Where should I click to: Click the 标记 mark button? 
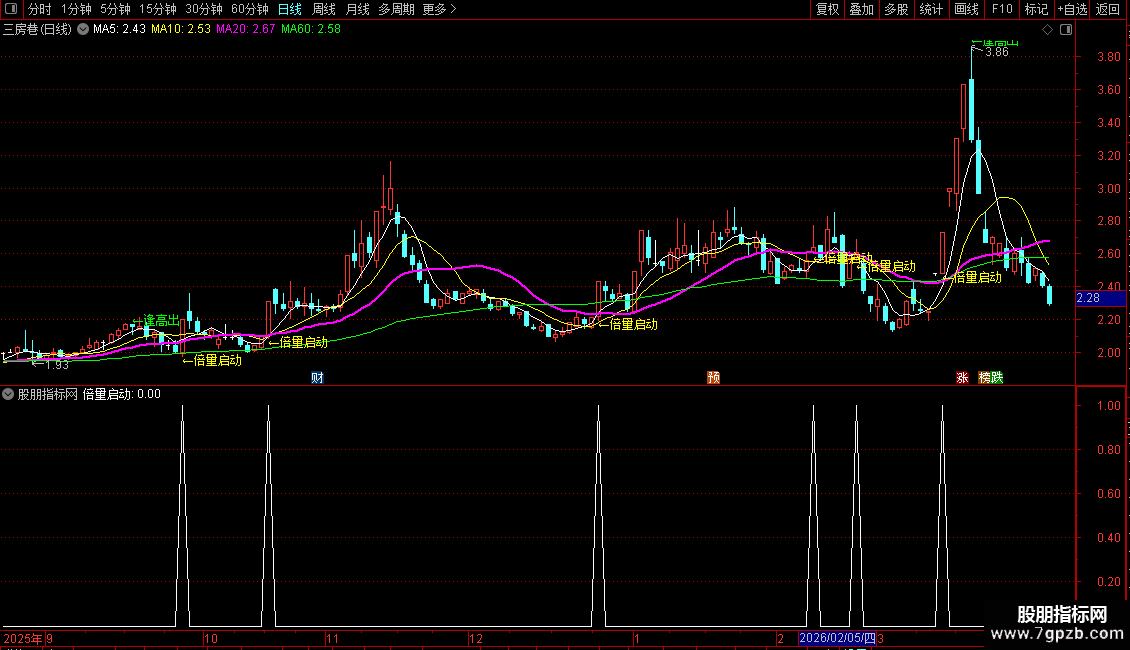click(x=1036, y=9)
